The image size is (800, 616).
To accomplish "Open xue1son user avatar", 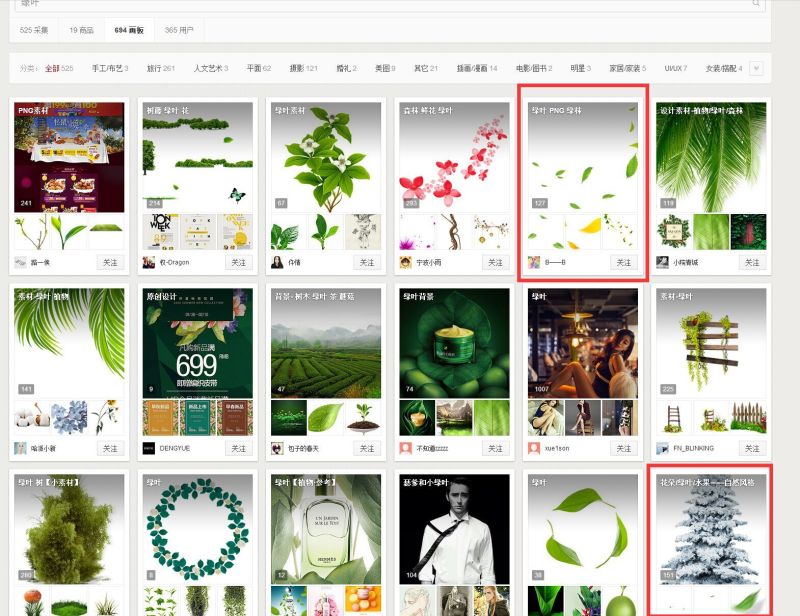I will (x=534, y=448).
